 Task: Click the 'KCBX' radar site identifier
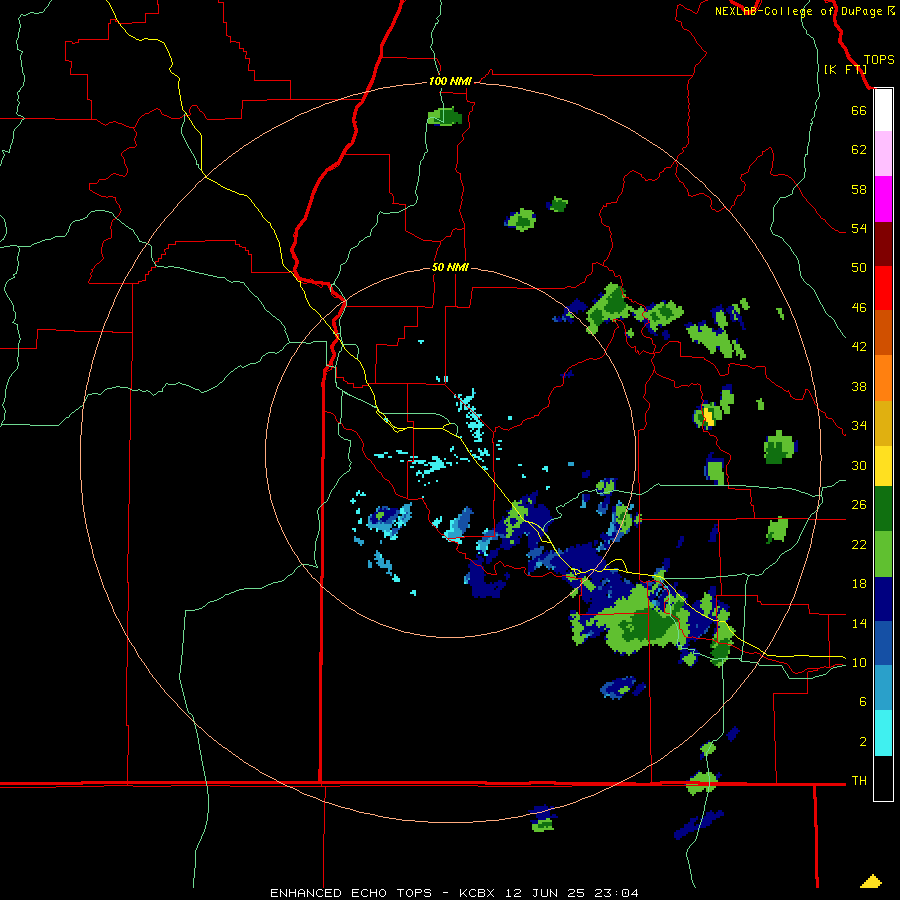tap(477, 893)
